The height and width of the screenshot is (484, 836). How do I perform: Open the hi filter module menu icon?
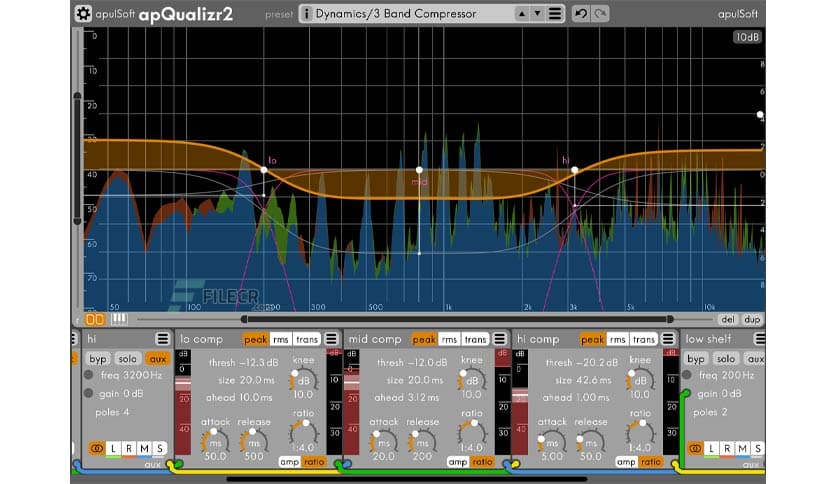tap(162, 339)
